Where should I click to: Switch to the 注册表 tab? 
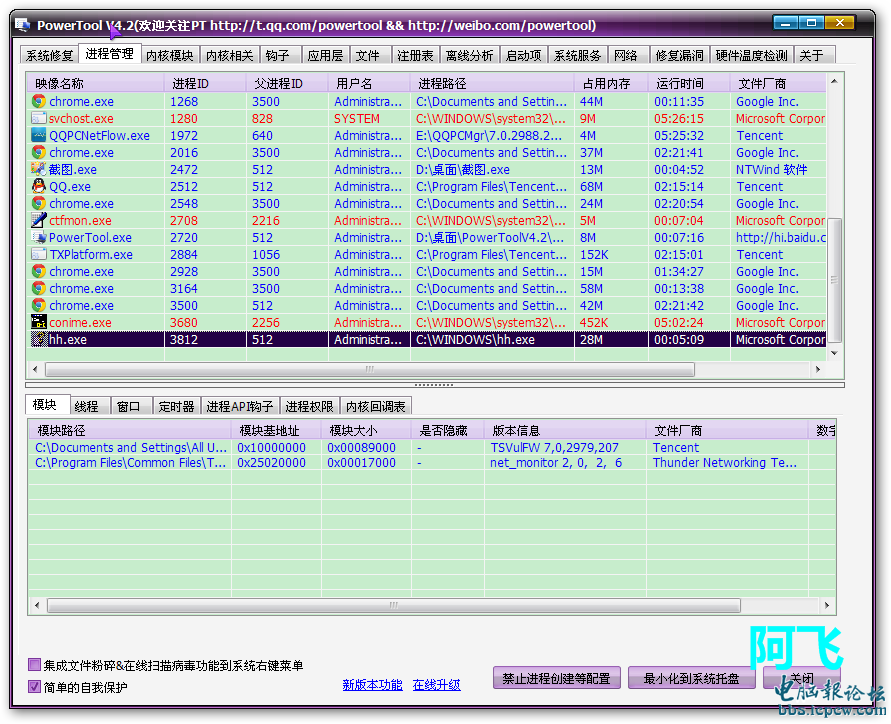(x=415, y=55)
